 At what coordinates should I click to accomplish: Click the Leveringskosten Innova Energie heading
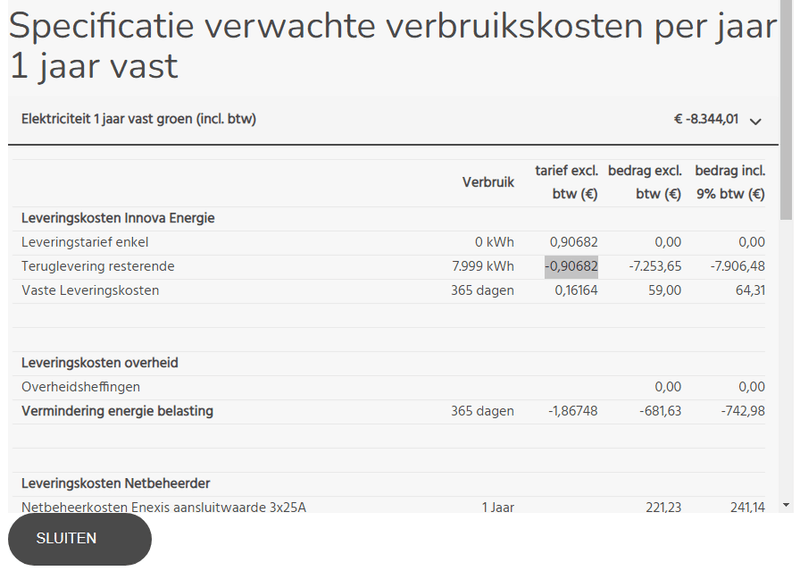pyautogui.click(x=118, y=218)
